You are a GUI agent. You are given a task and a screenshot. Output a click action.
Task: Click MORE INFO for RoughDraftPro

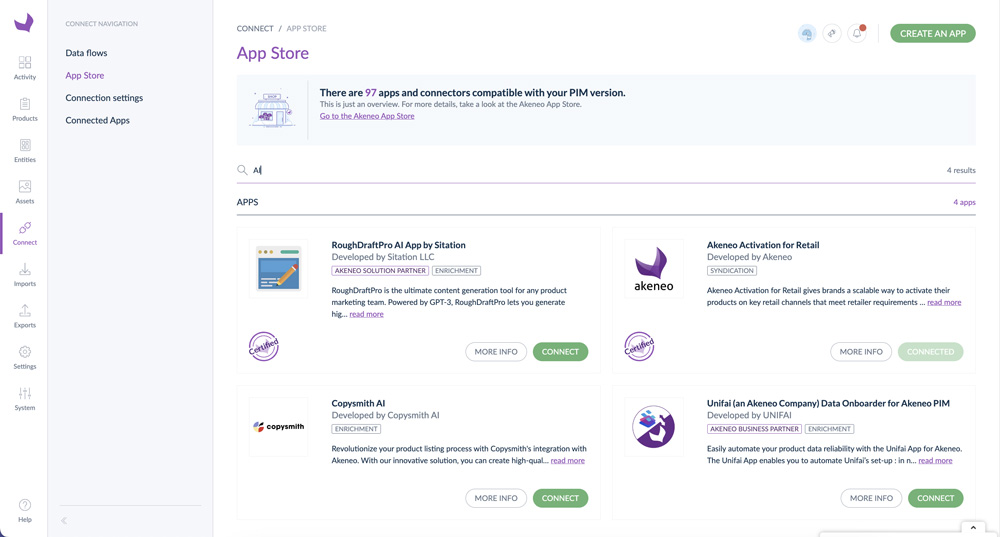496,351
